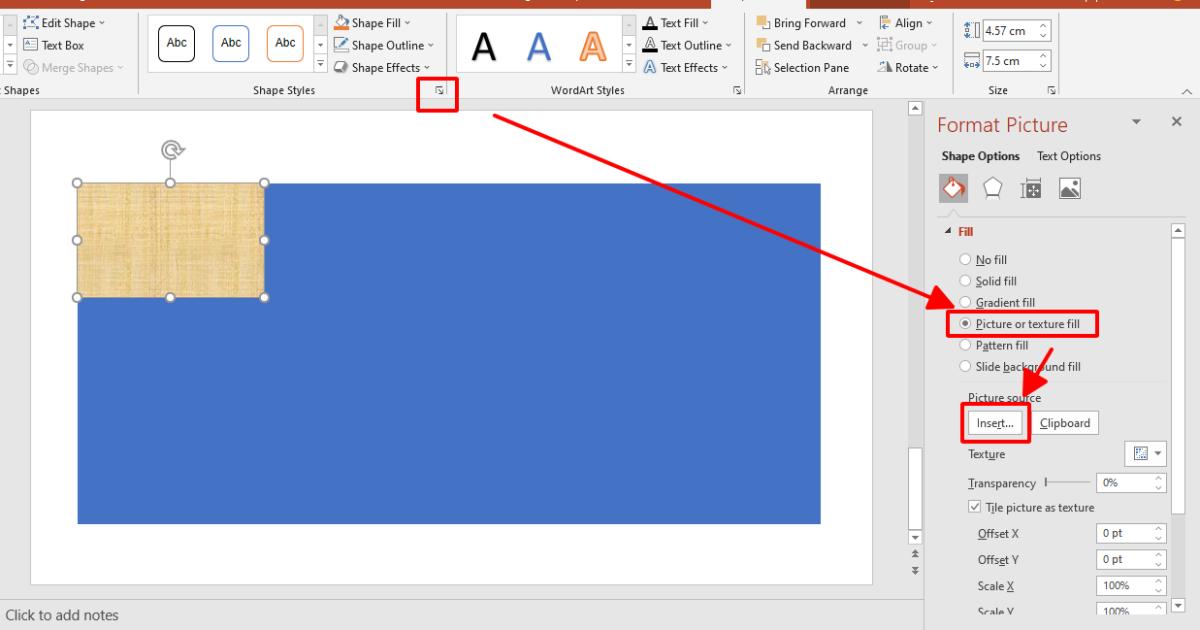The width and height of the screenshot is (1200, 630).
Task: Click the Offset Y value field
Action: point(1123,560)
